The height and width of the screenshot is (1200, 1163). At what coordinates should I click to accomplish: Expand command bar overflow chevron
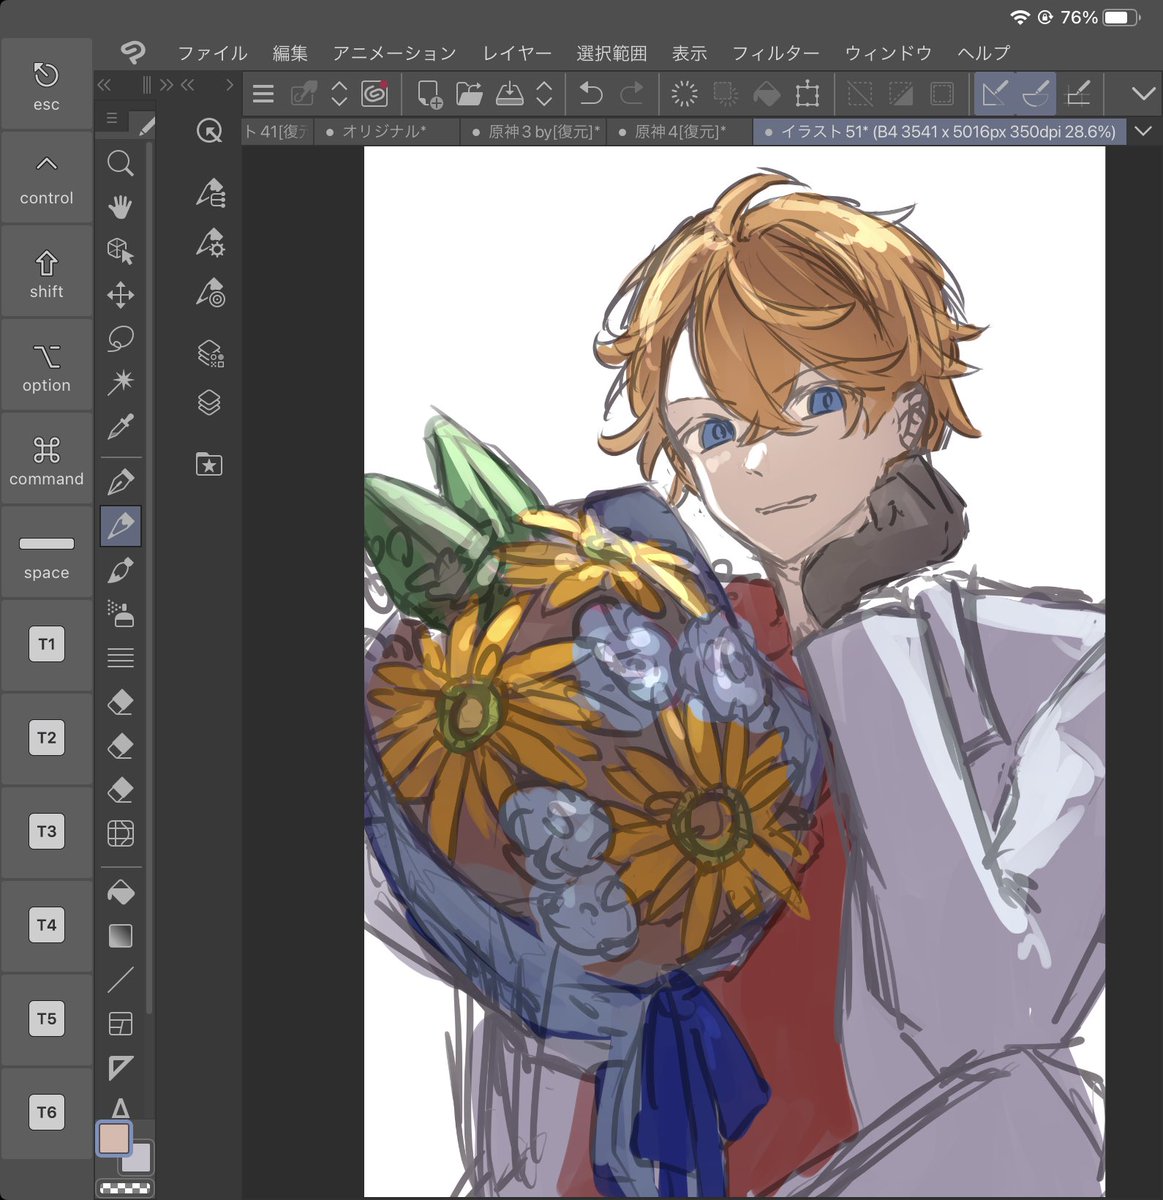click(x=1143, y=94)
